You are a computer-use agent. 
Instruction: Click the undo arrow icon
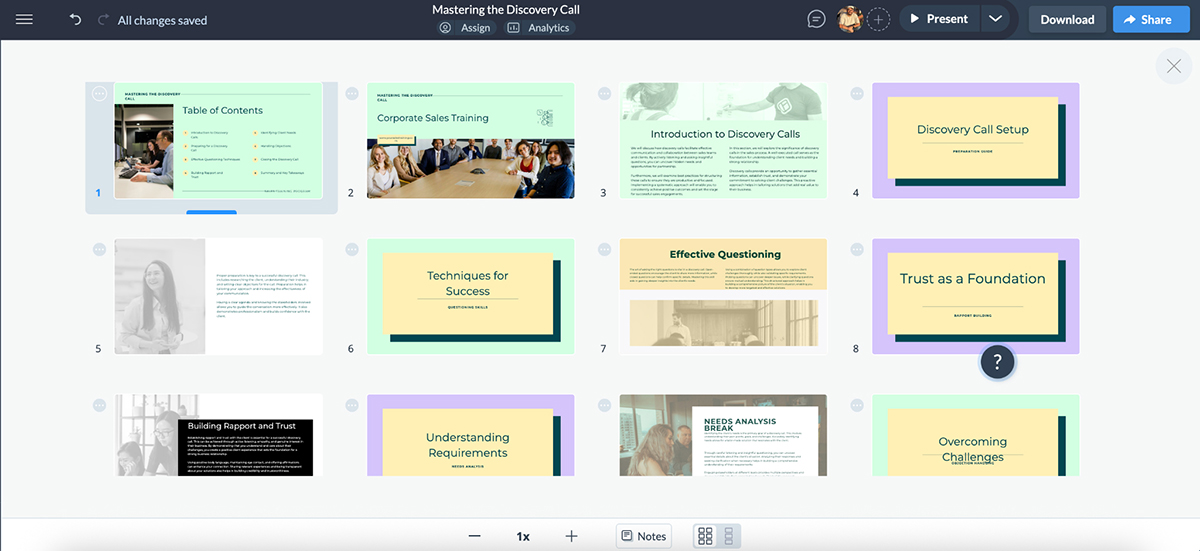[x=75, y=20]
